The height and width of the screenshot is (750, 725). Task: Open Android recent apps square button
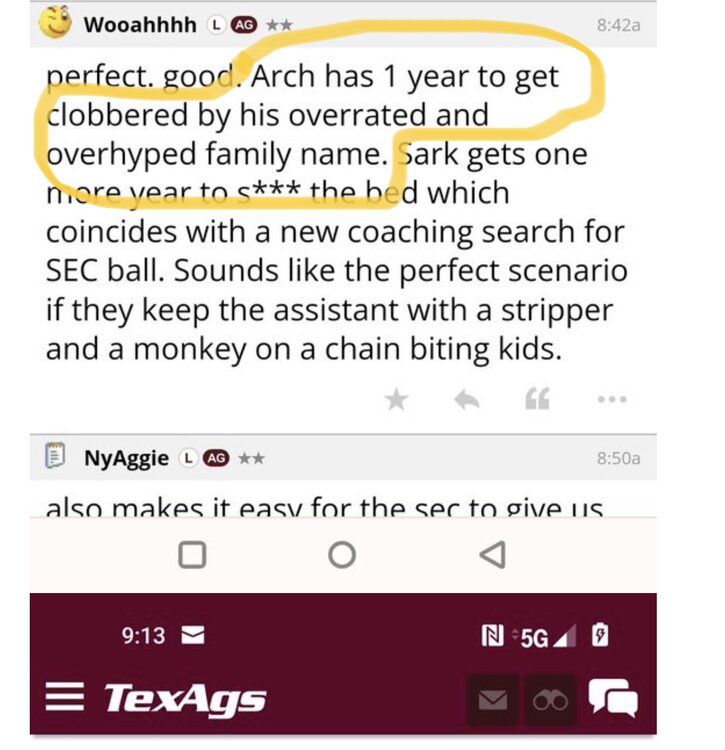pos(192,554)
